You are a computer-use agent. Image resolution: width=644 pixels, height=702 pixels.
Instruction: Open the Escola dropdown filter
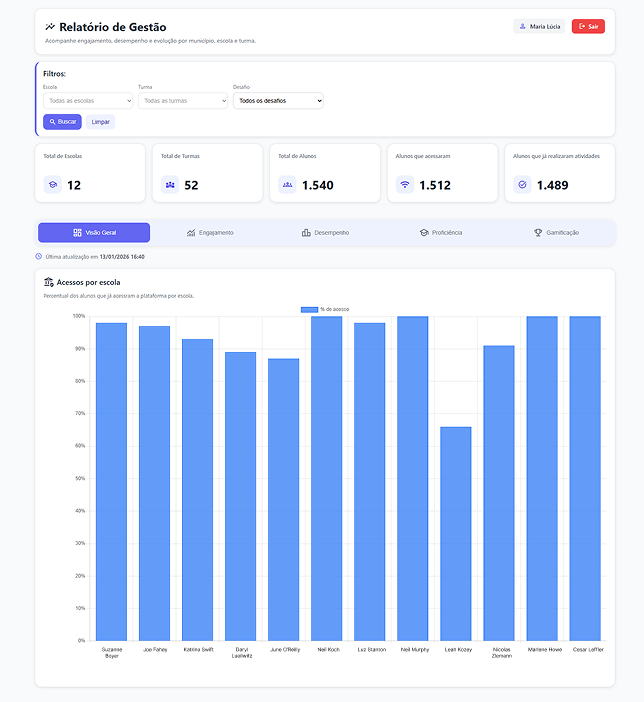[x=88, y=101]
